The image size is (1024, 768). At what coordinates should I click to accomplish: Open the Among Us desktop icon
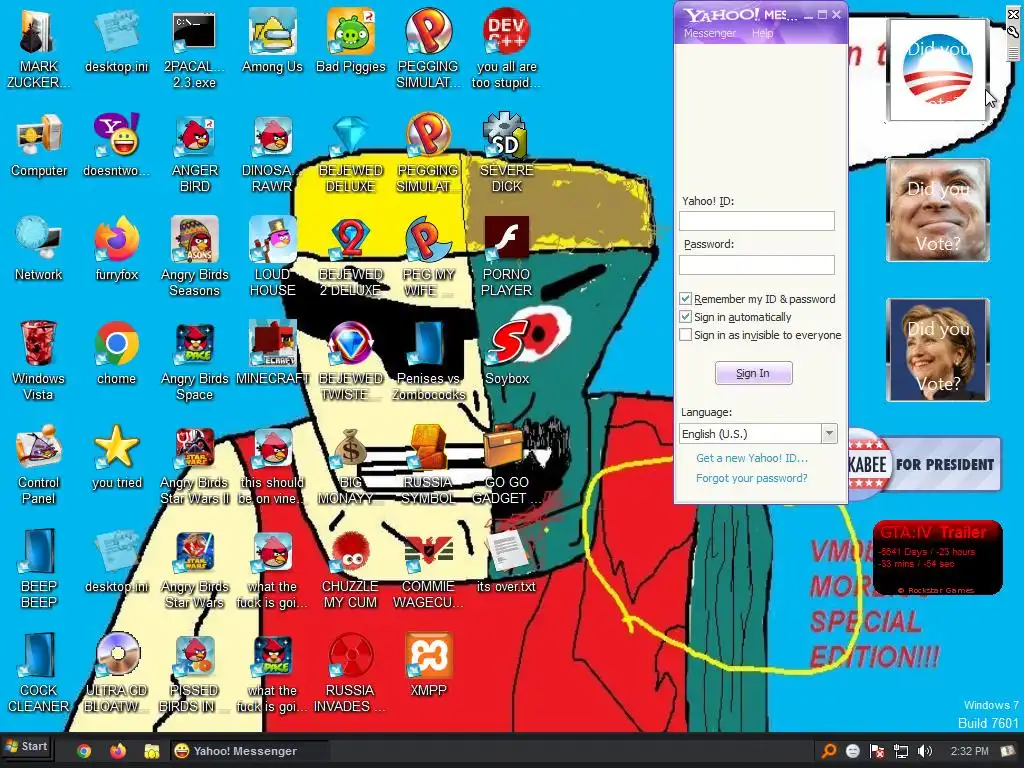click(x=272, y=40)
